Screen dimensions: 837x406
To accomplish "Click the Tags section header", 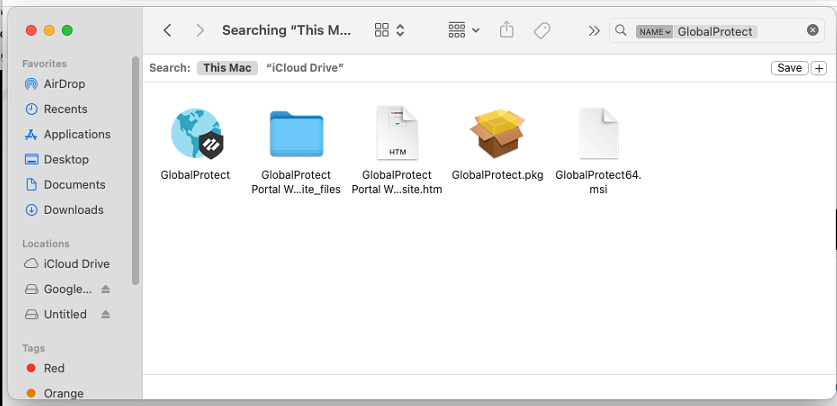I will (33, 348).
